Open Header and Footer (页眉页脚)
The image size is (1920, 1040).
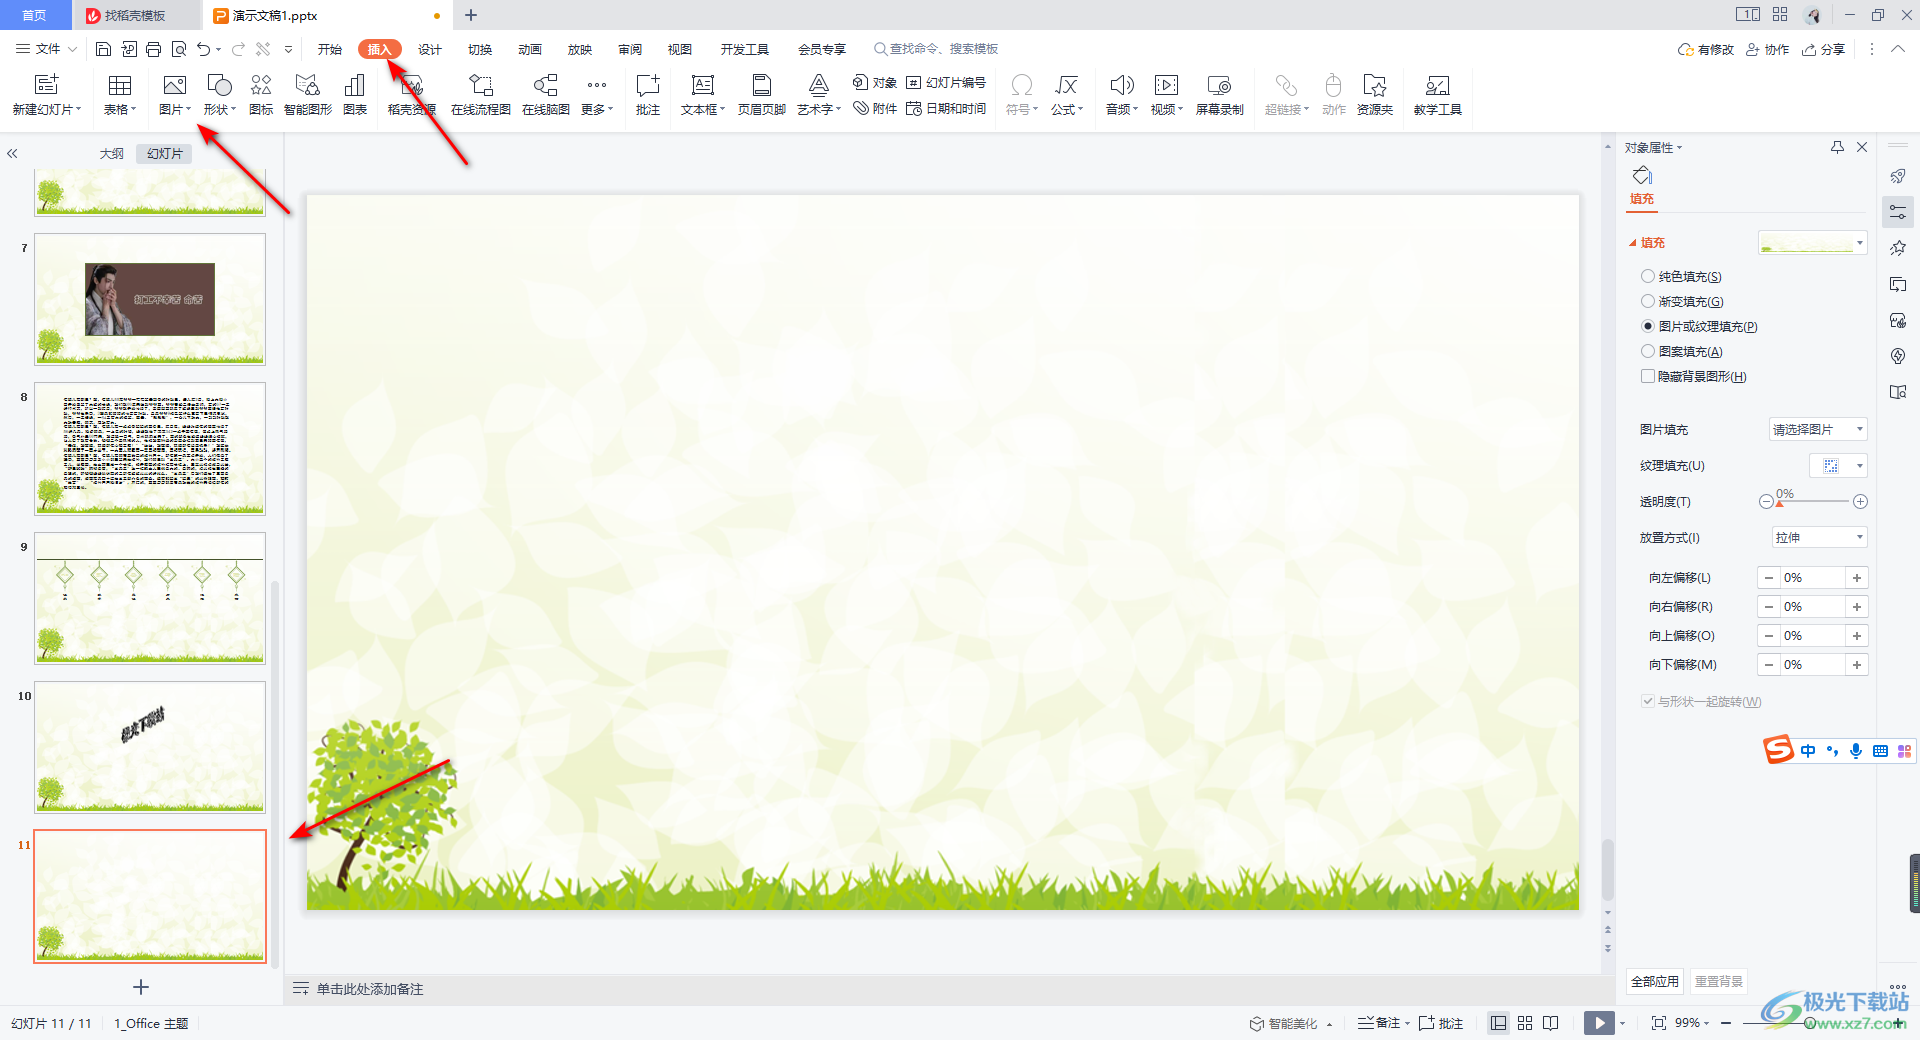[762, 95]
